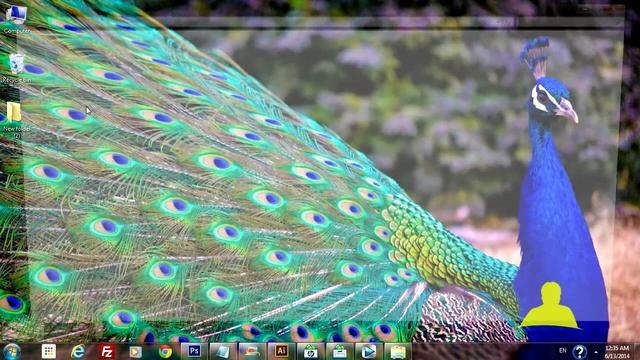640x360 pixels.
Task: Switch to Adobe Illustrator in the taskbar
Action: tap(281, 351)
